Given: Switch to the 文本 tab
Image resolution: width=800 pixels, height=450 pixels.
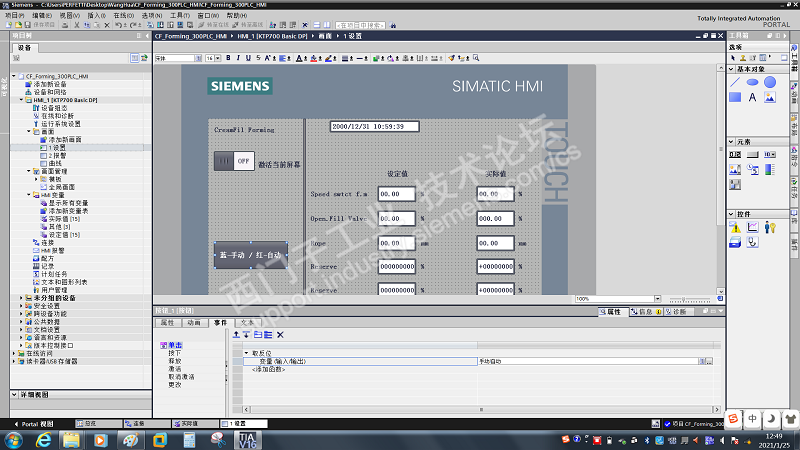Looking at the screenshot, I should [x=247, y=323].
